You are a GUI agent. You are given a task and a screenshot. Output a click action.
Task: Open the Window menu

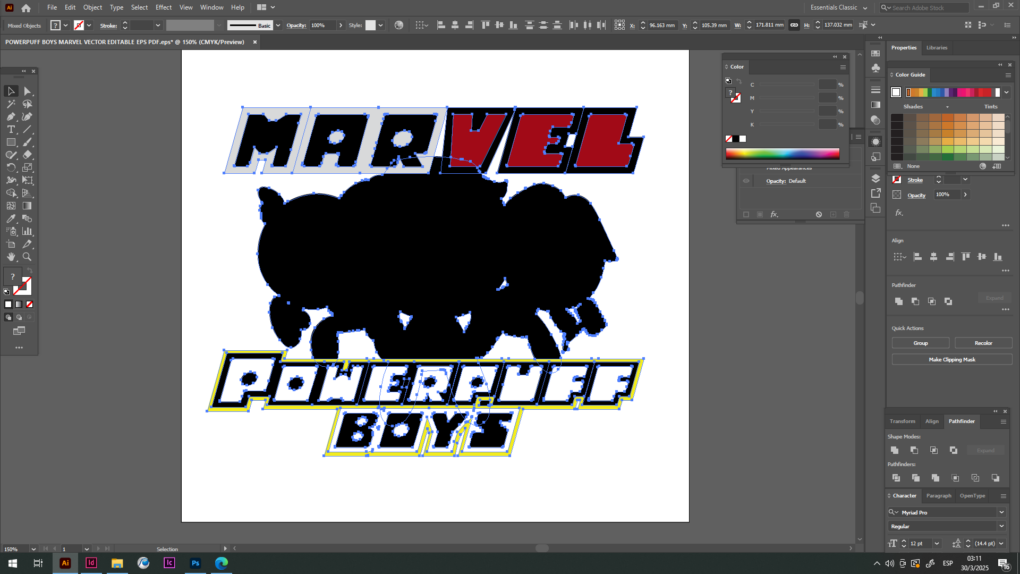point(211,7)
